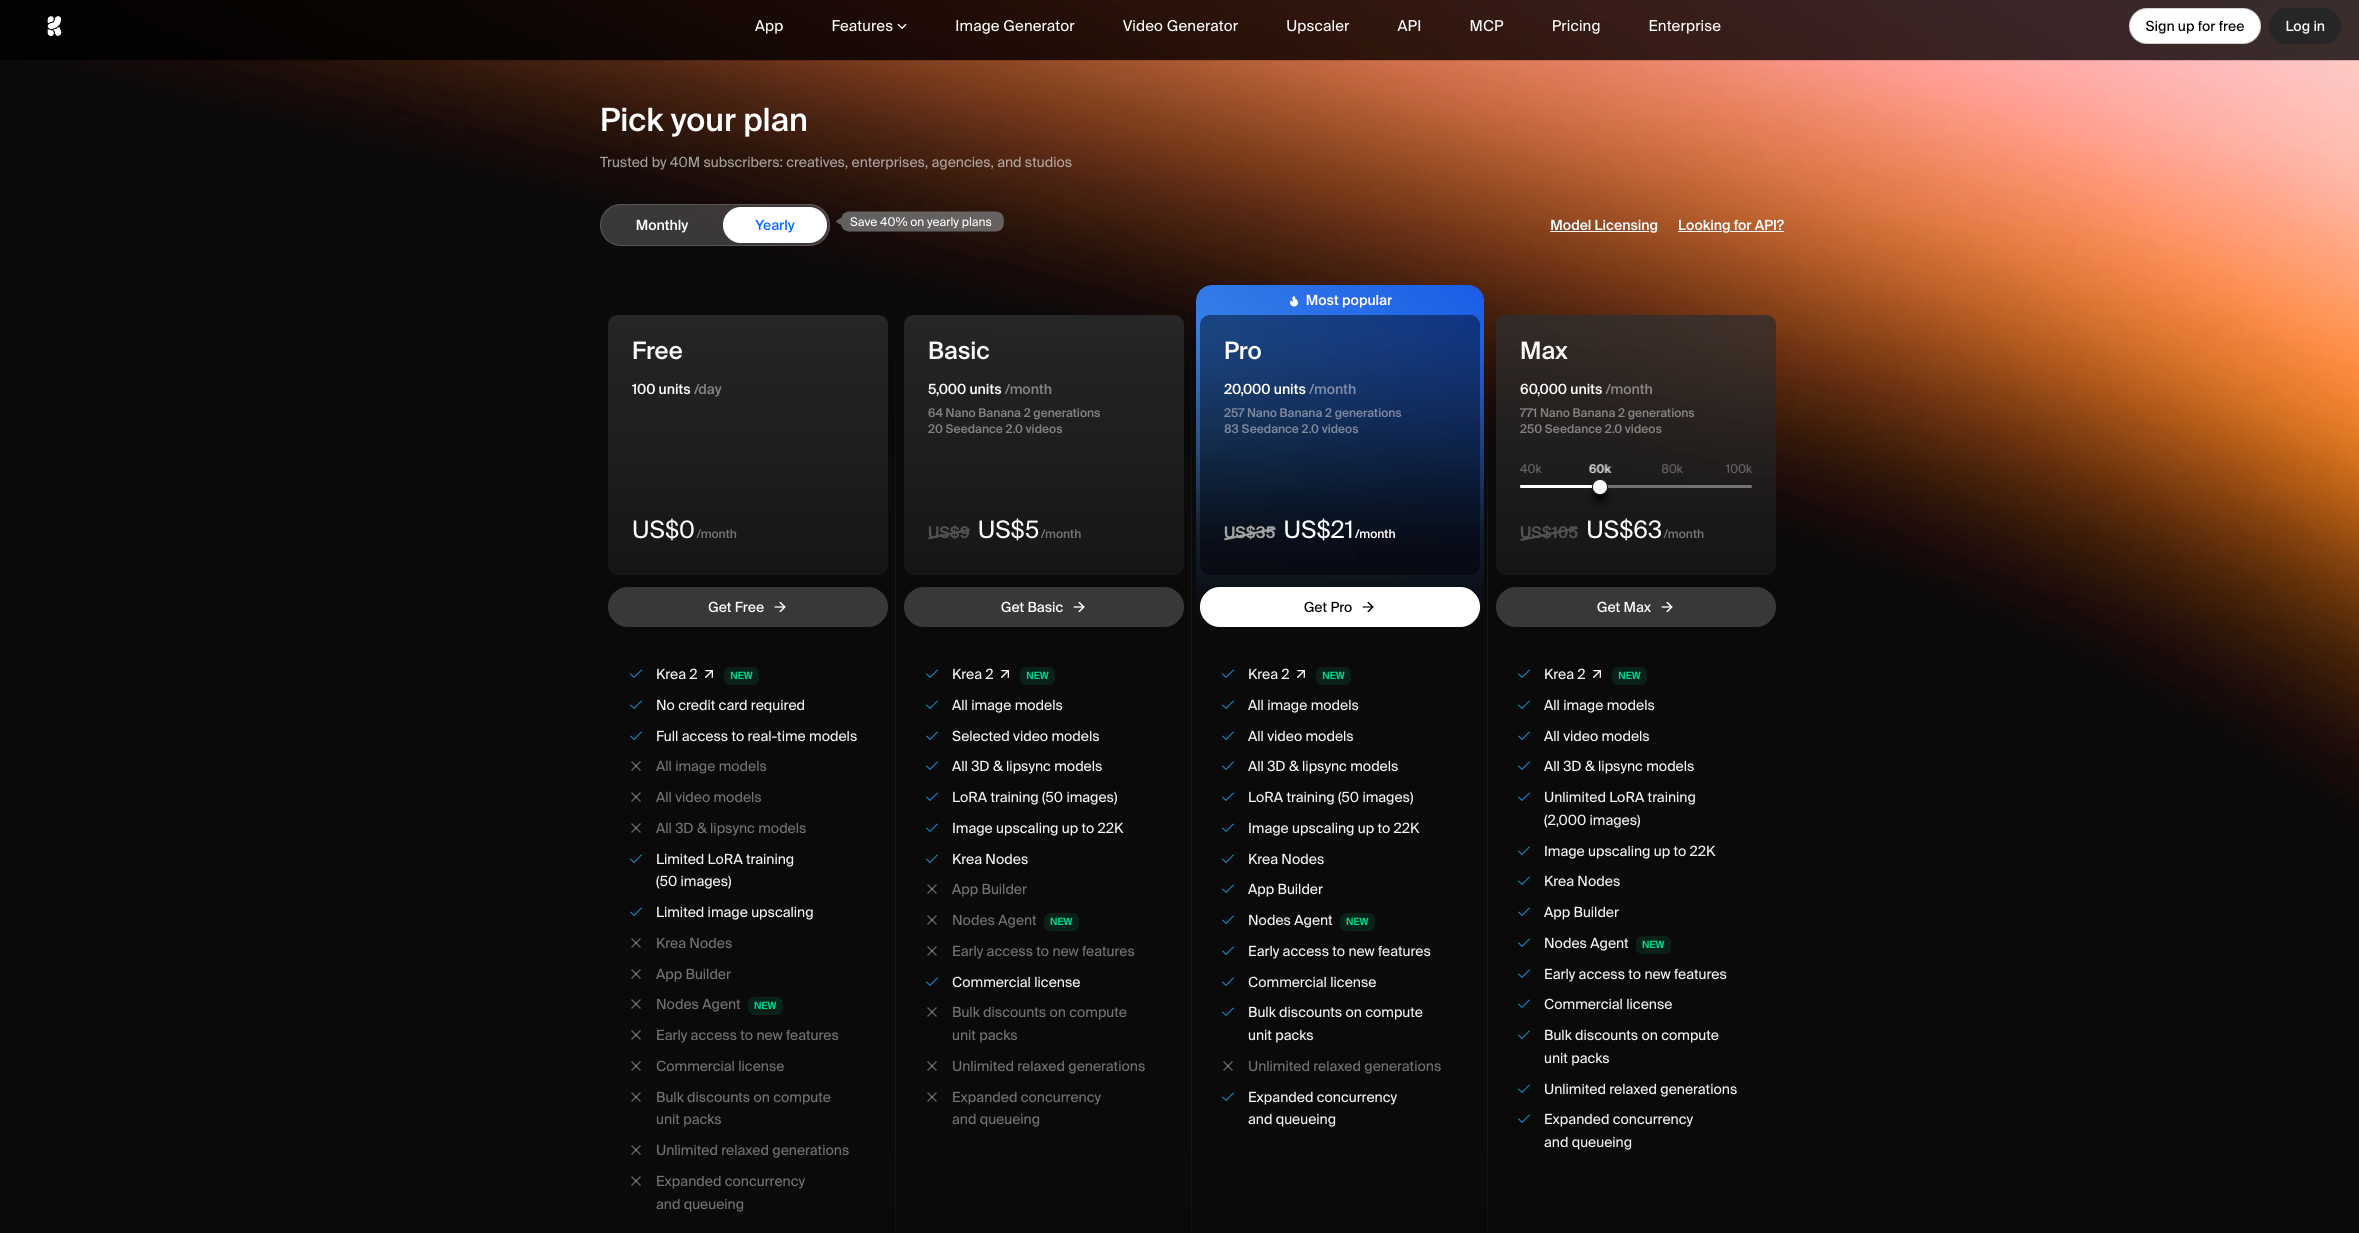Select Yearly billing option
2359x1233 pixels.
[775, 225]
